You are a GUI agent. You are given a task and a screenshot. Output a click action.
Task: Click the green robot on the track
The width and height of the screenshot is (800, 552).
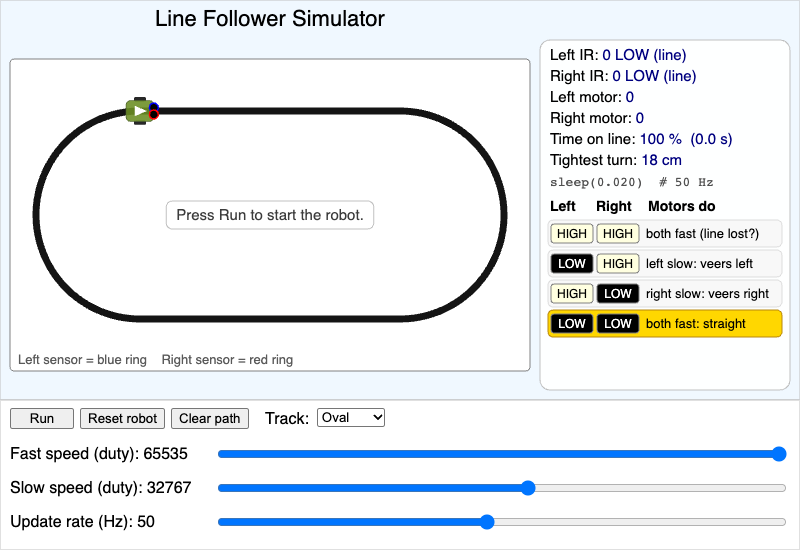[140, 111]
